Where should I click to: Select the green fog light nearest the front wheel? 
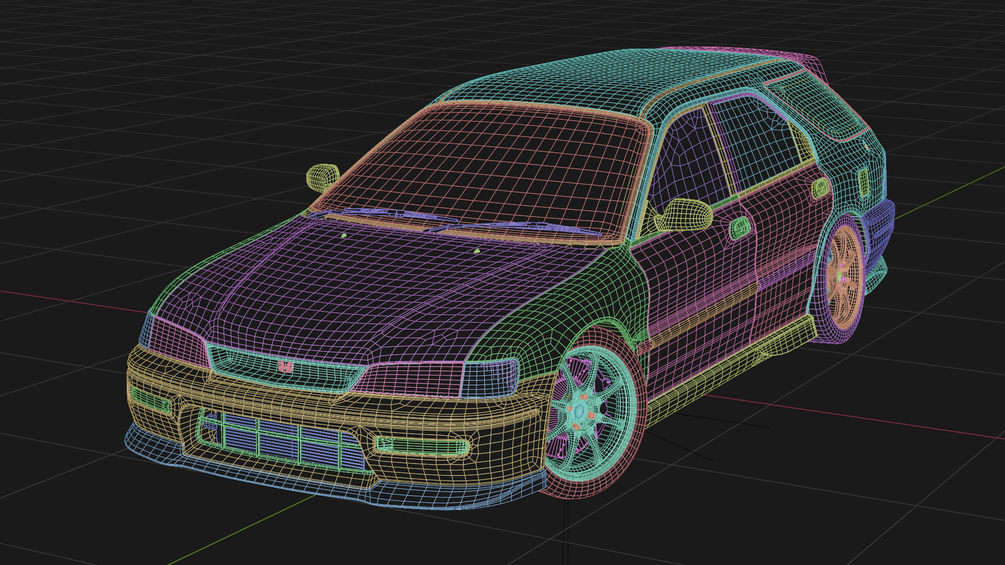click(x=422, y=446)
